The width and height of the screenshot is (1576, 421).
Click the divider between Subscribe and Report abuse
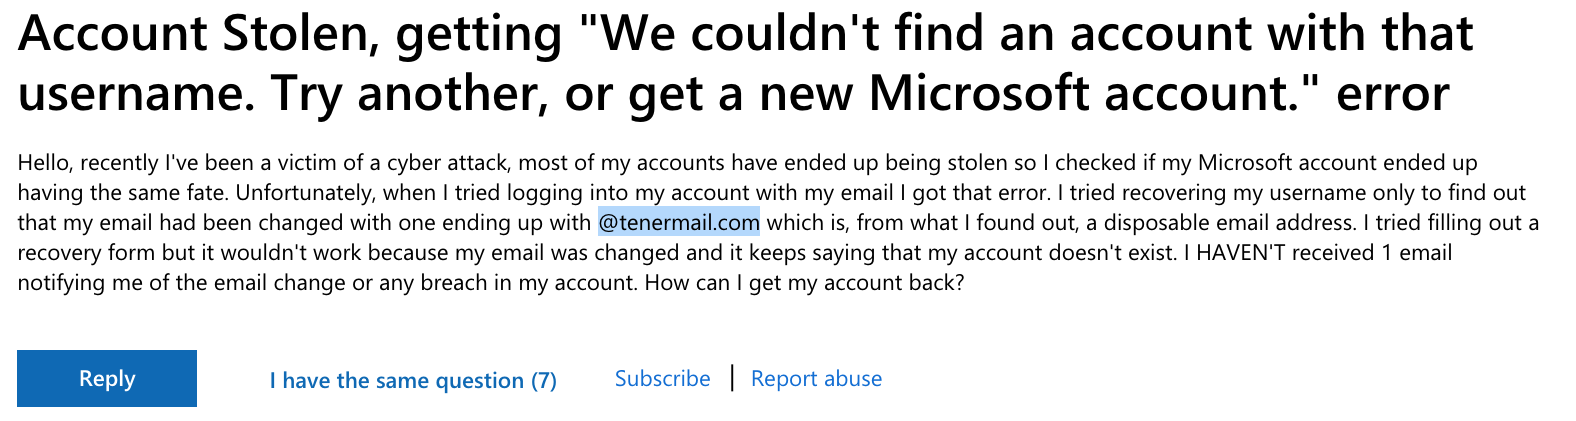click(732, 378)
